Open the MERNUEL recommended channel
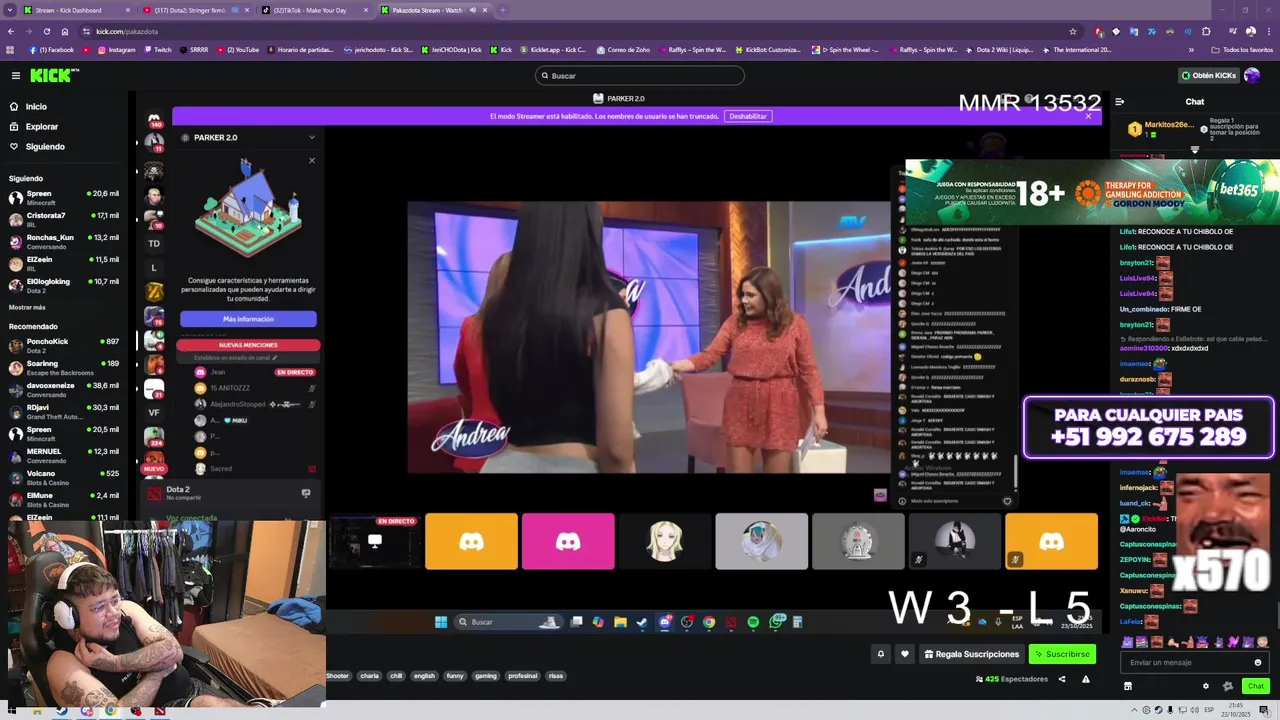The image size is (1280, 720). tap(64, 455)
